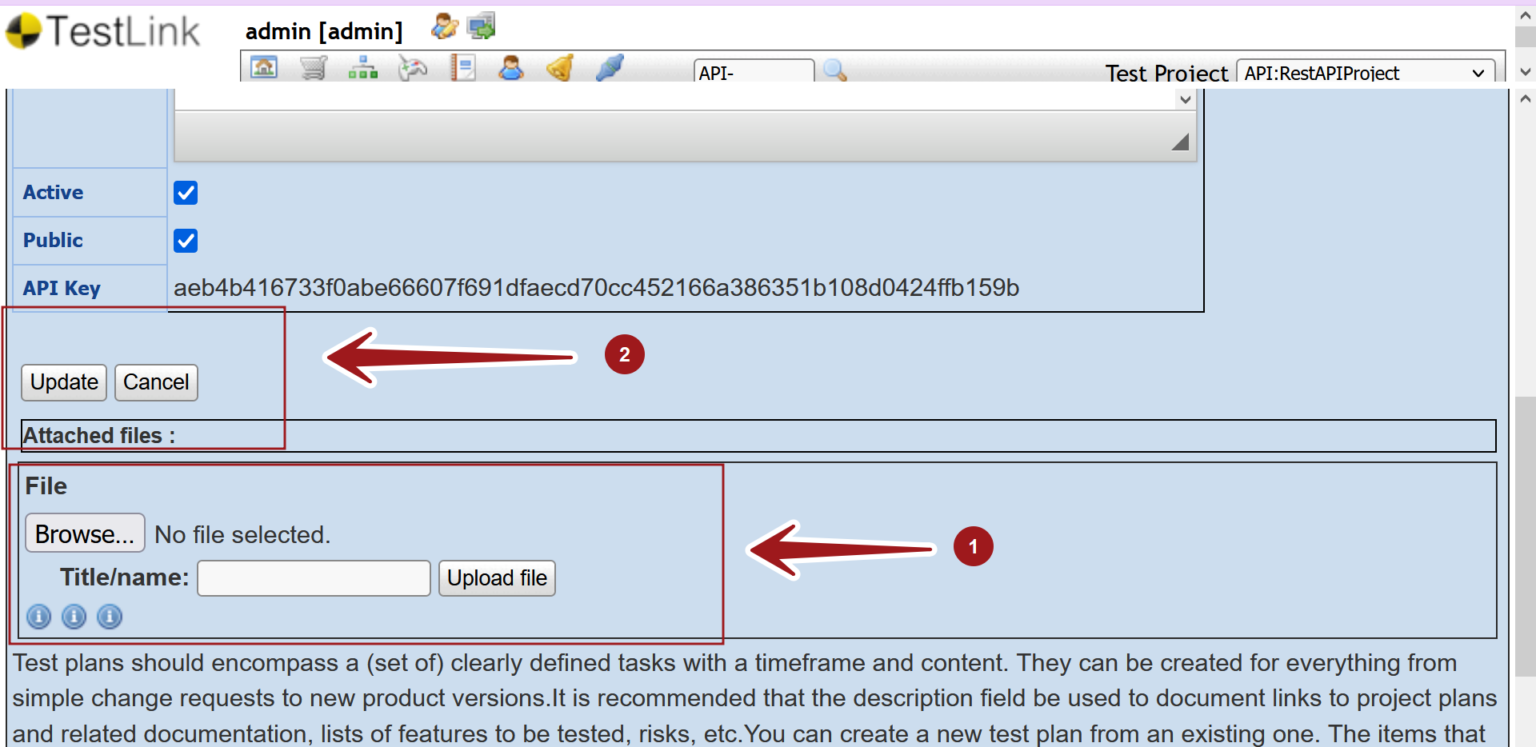Open My Settings icon next to admin

click(443, 27)
